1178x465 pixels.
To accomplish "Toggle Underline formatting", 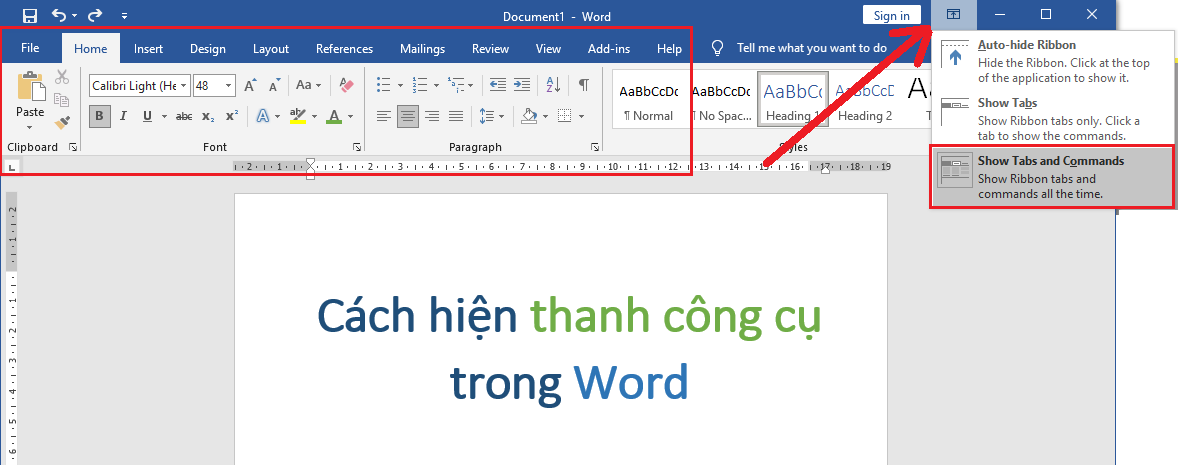I will [x=146, y=116].
